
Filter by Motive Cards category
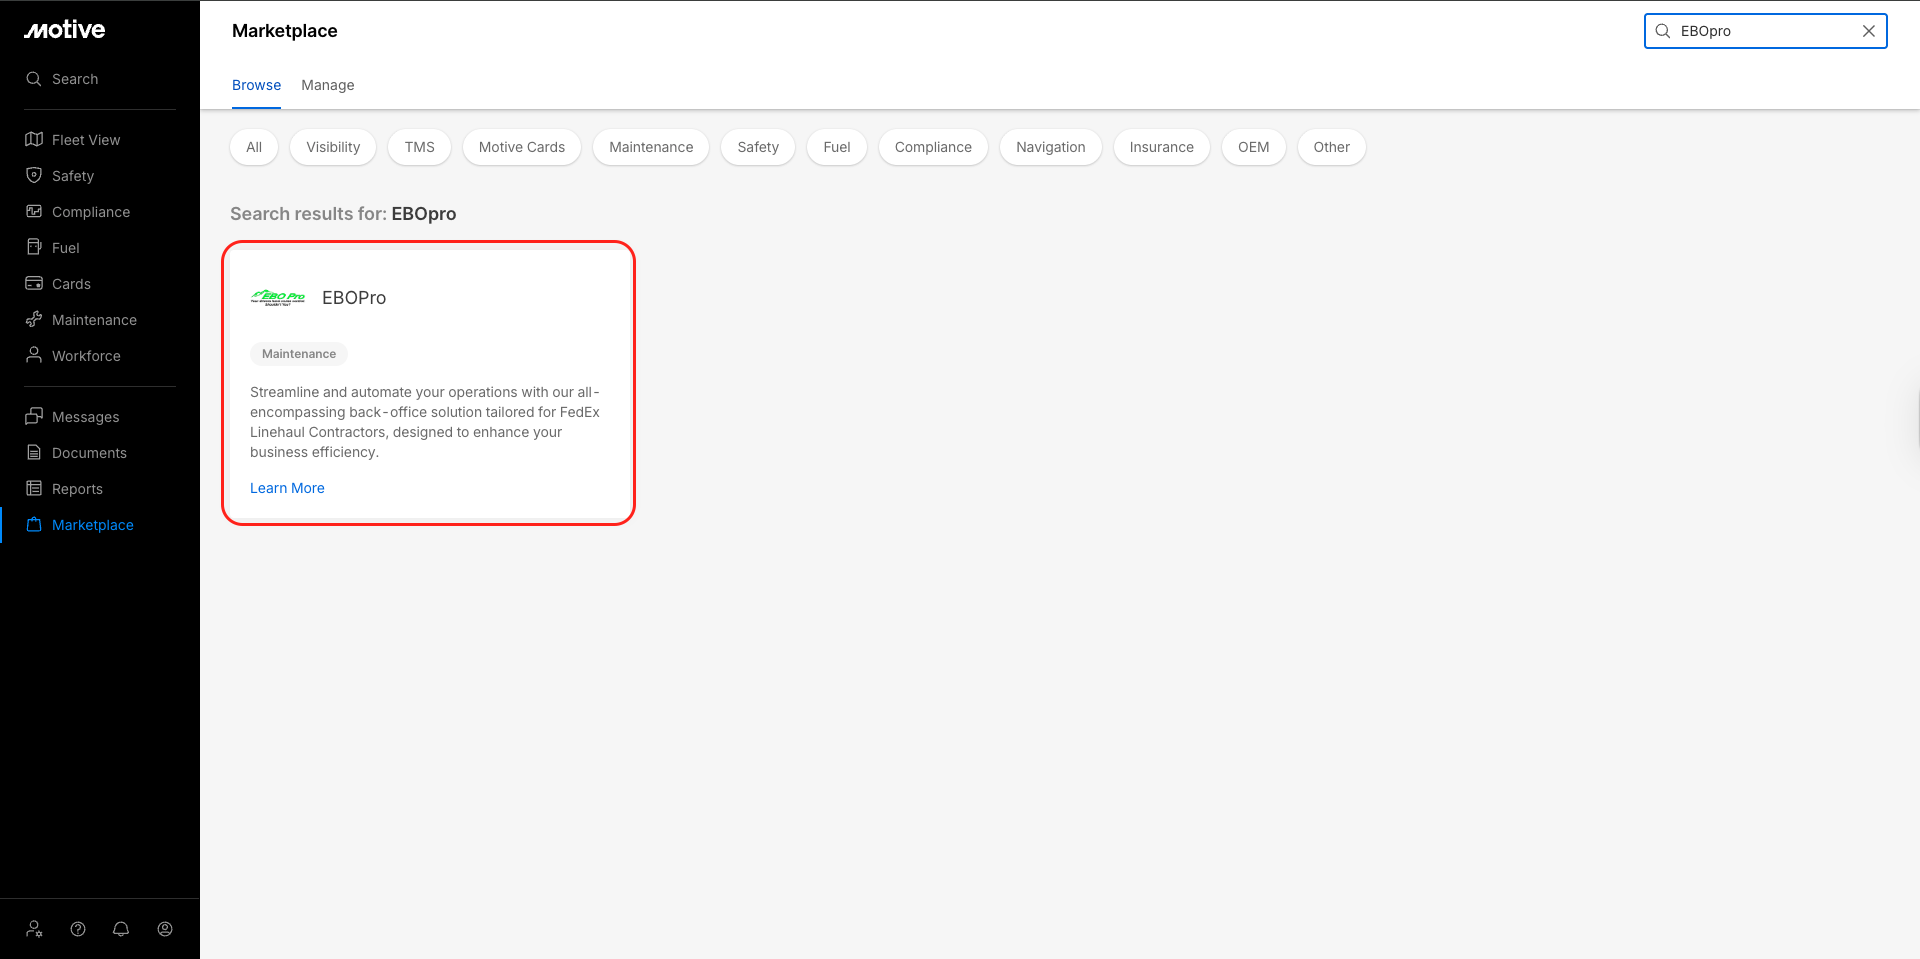(522, 147)
